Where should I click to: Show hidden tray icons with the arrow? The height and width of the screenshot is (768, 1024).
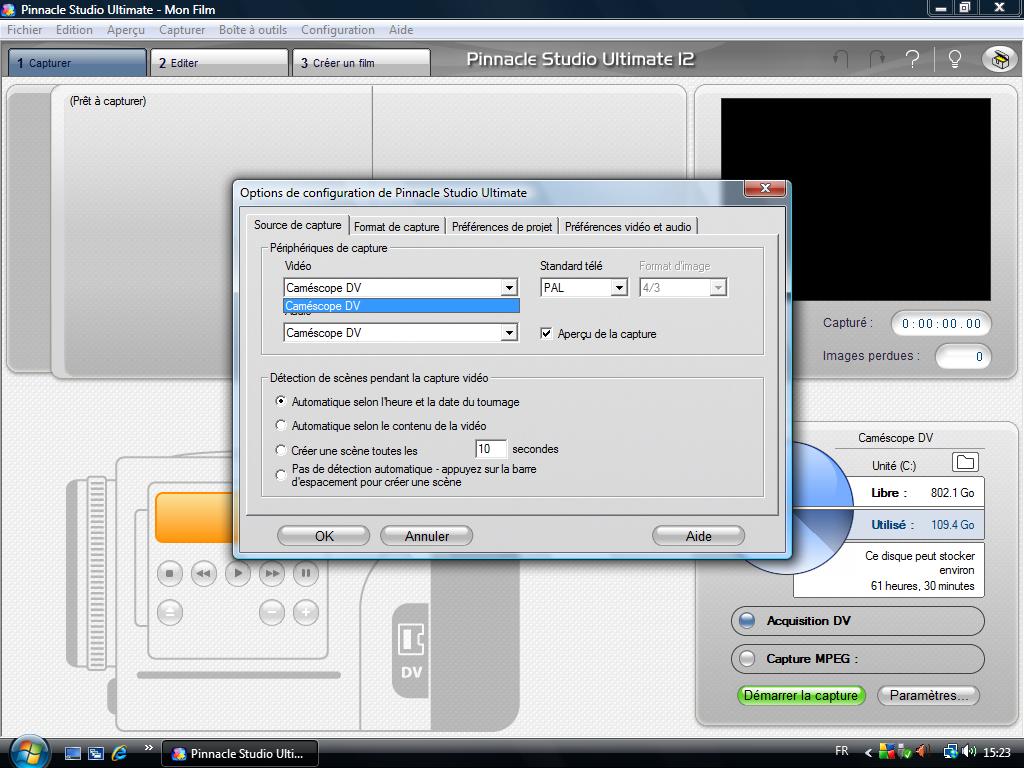pos(868,753)
